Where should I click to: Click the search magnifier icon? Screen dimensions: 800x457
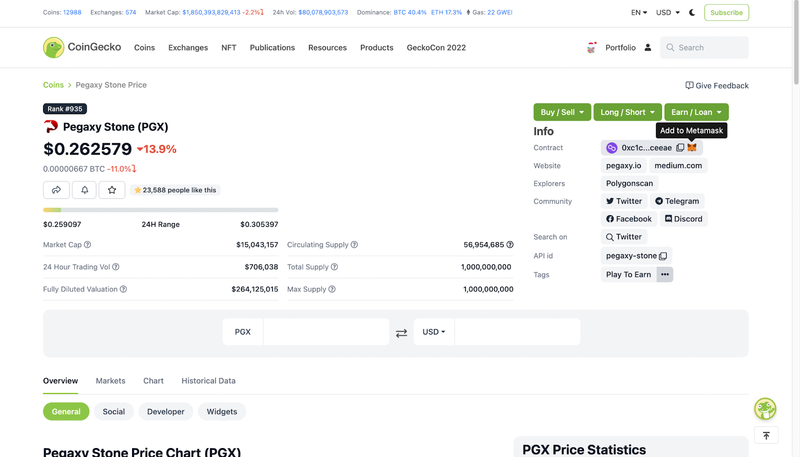coord(670,47)
